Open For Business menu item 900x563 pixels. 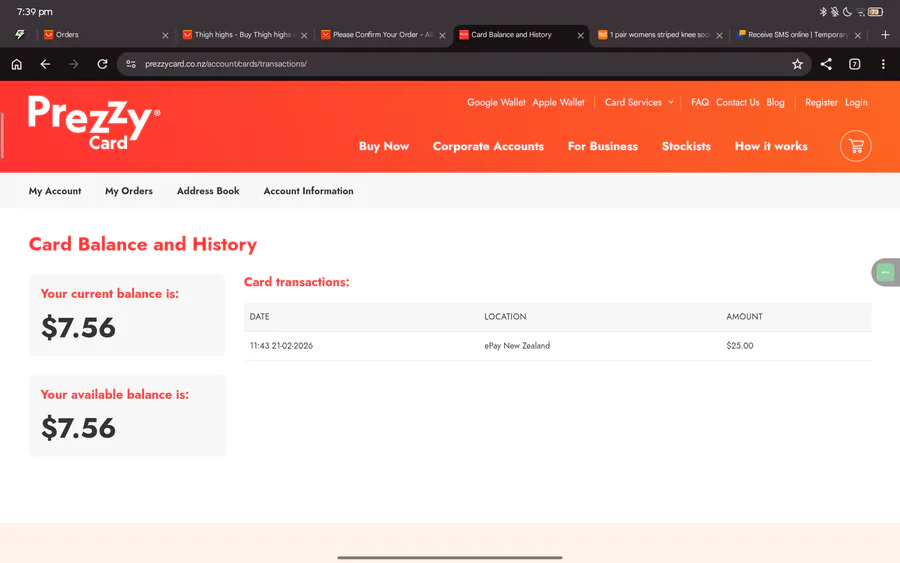coord(603,146)
